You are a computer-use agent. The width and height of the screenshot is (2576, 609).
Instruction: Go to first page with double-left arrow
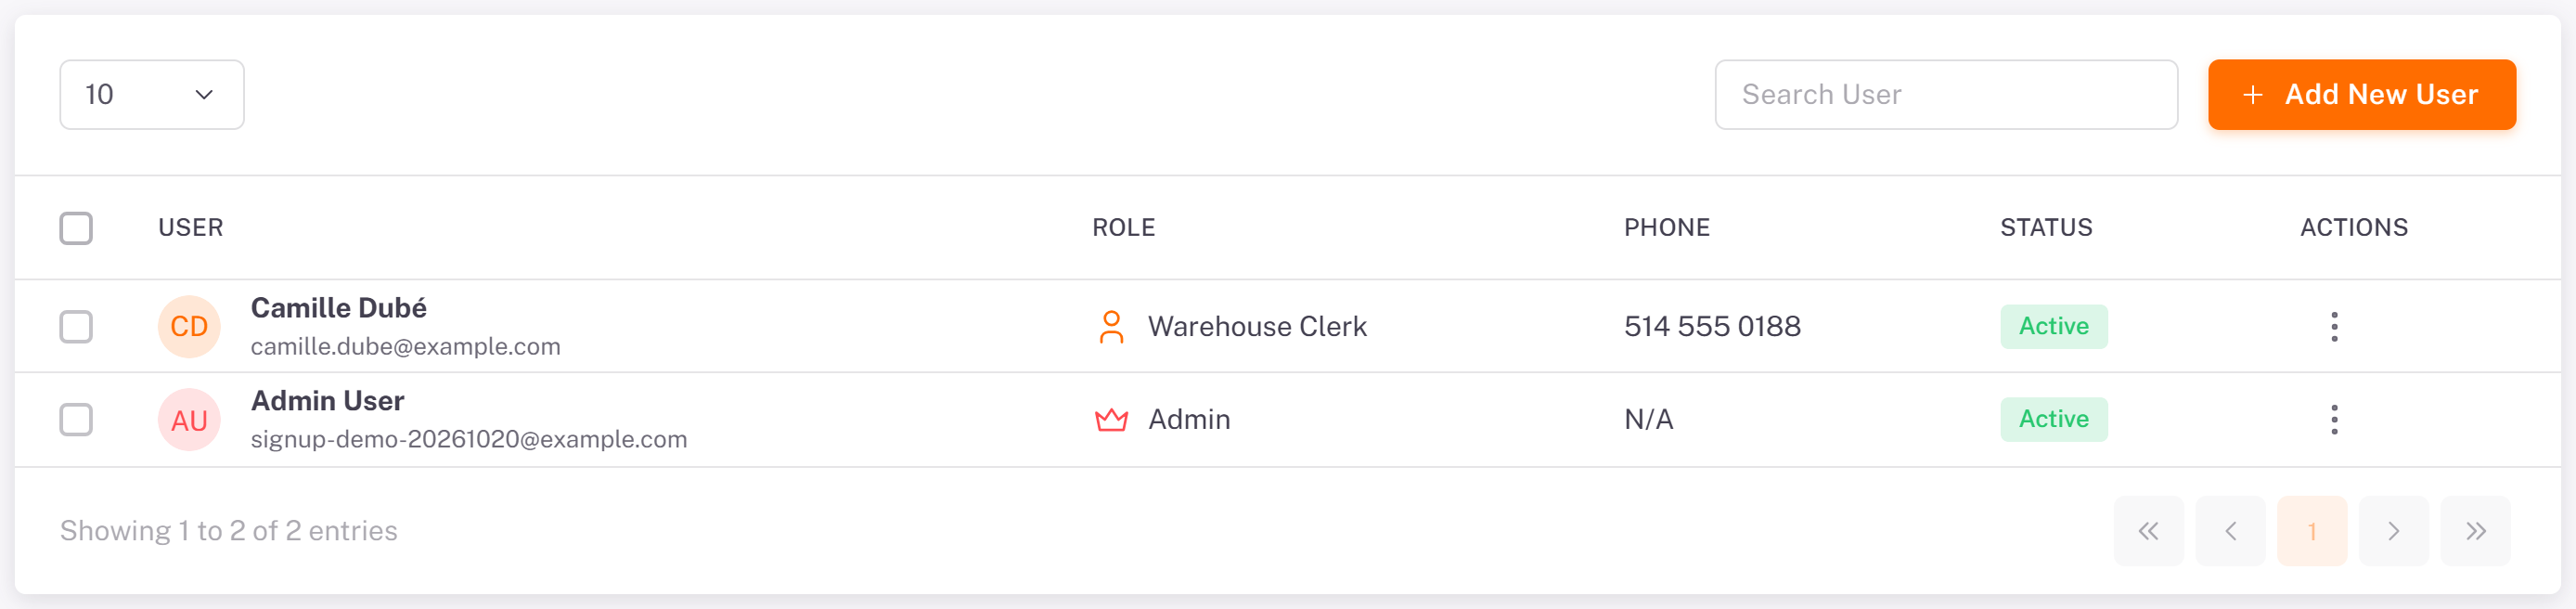(x=2148, y=531)
